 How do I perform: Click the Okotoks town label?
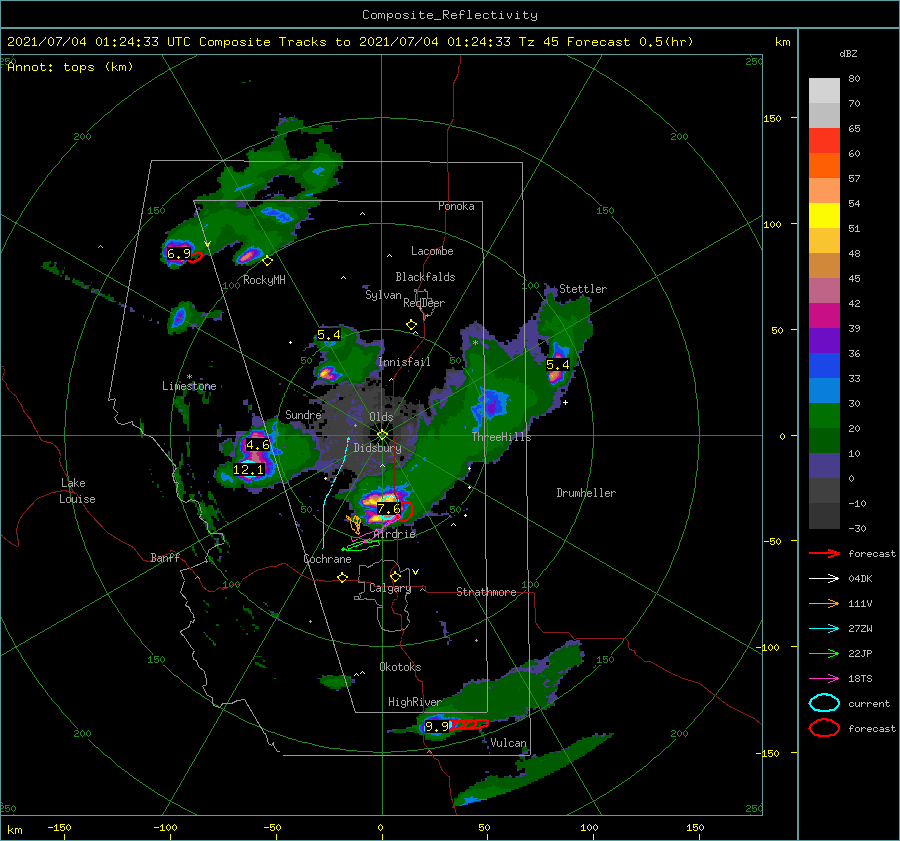coord(400,667)
